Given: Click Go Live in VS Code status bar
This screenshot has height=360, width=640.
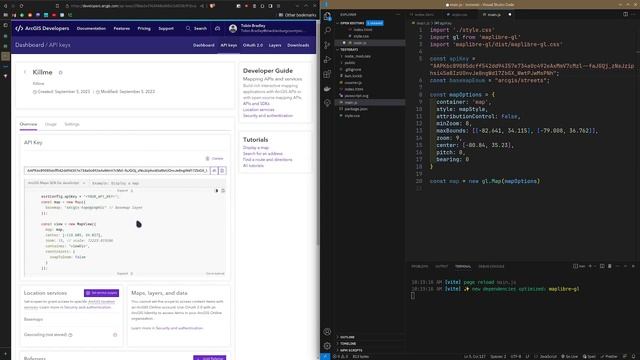Looking at the screenshot, I should (x=569, y=356).
